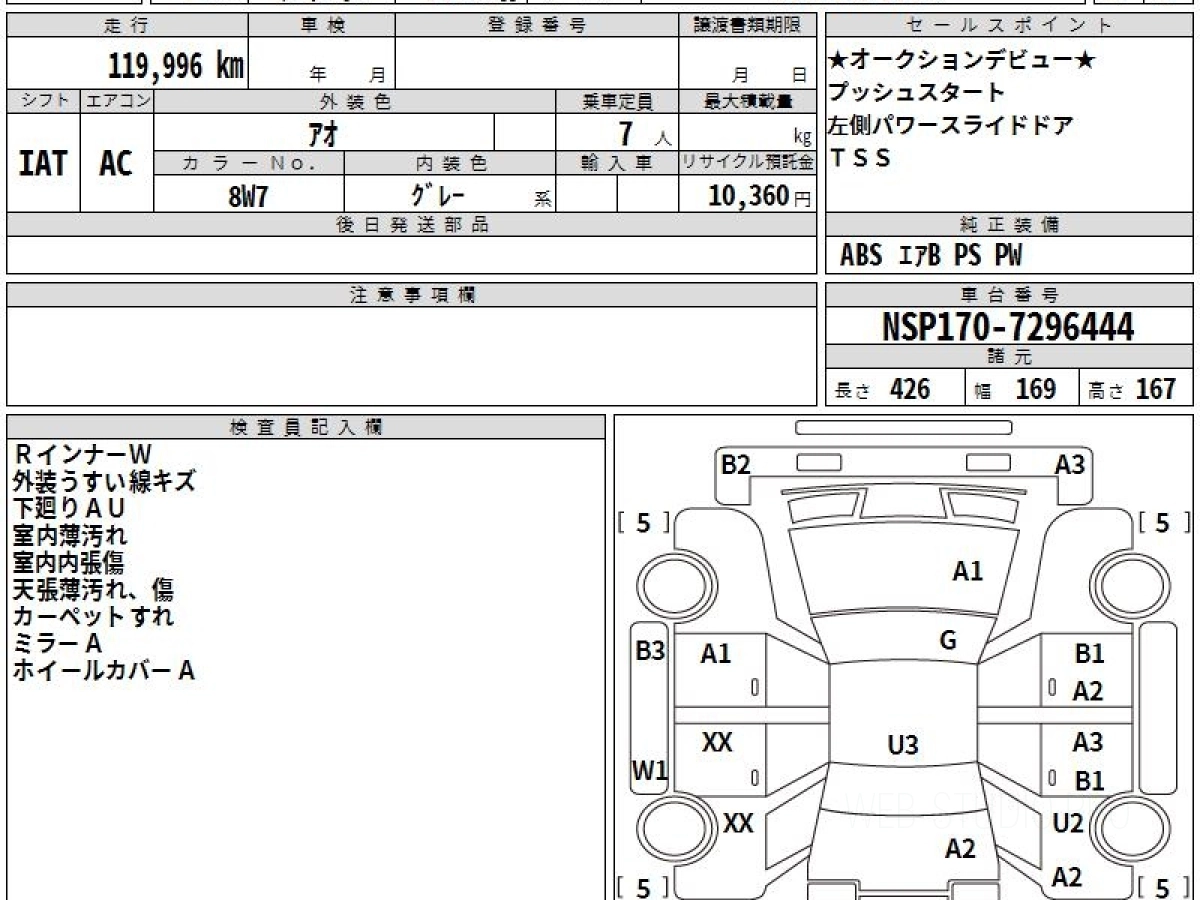The width and height of the screenshot is (1200, 900).
Task: Click the note 天張薄汚れ、傷
Action: click(x=93, y=590)
